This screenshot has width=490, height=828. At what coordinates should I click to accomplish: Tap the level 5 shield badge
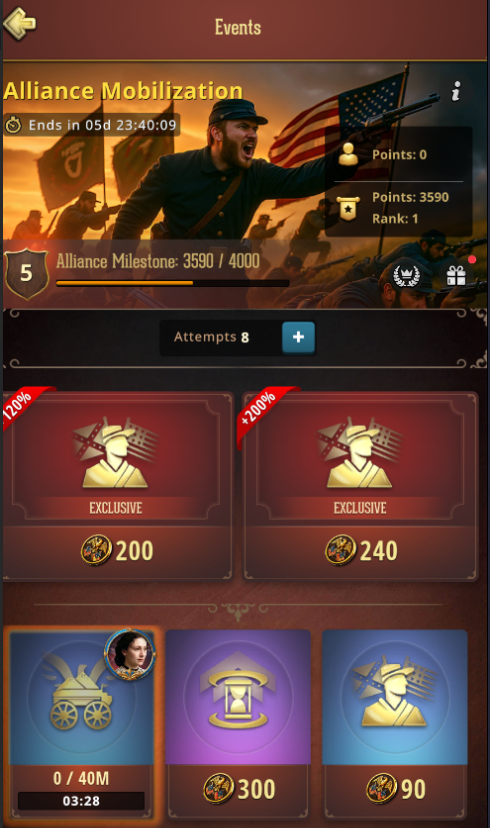[x=26, y=274]
